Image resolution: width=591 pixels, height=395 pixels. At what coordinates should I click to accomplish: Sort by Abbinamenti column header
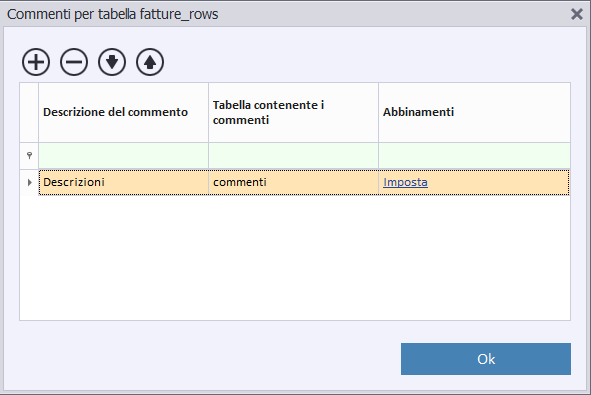(474, 112)
